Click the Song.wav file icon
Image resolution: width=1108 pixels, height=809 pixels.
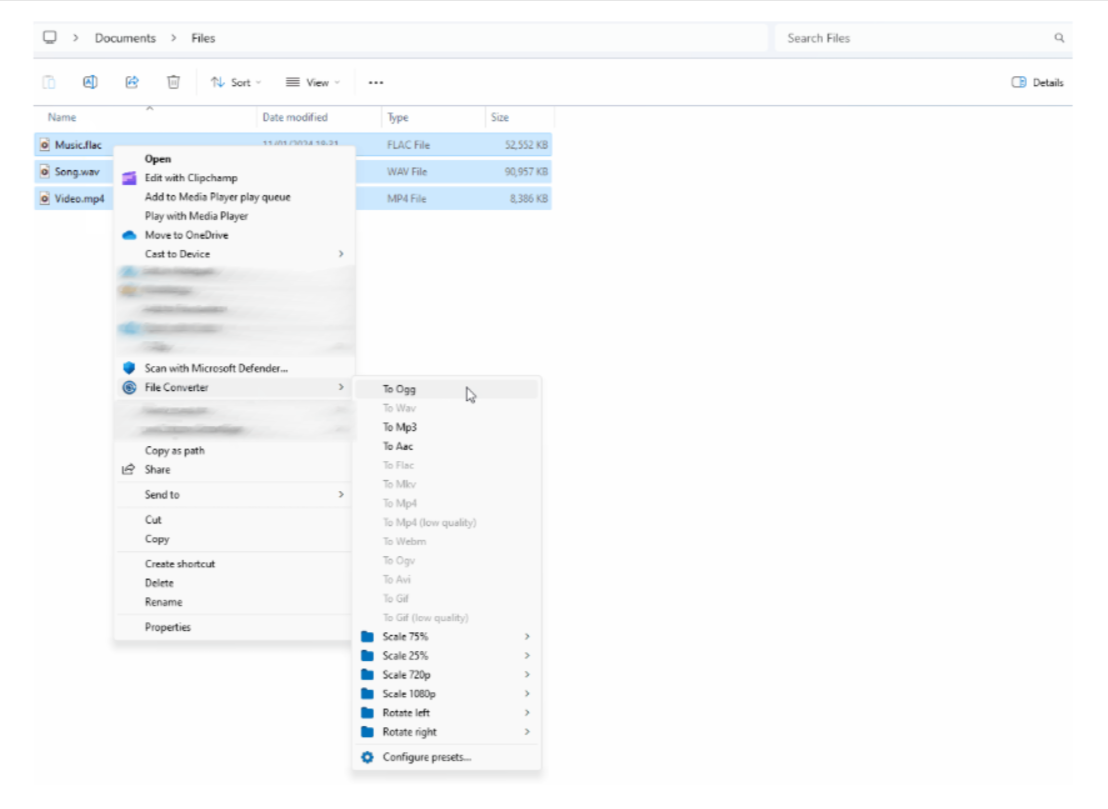(x=45, y=172)
